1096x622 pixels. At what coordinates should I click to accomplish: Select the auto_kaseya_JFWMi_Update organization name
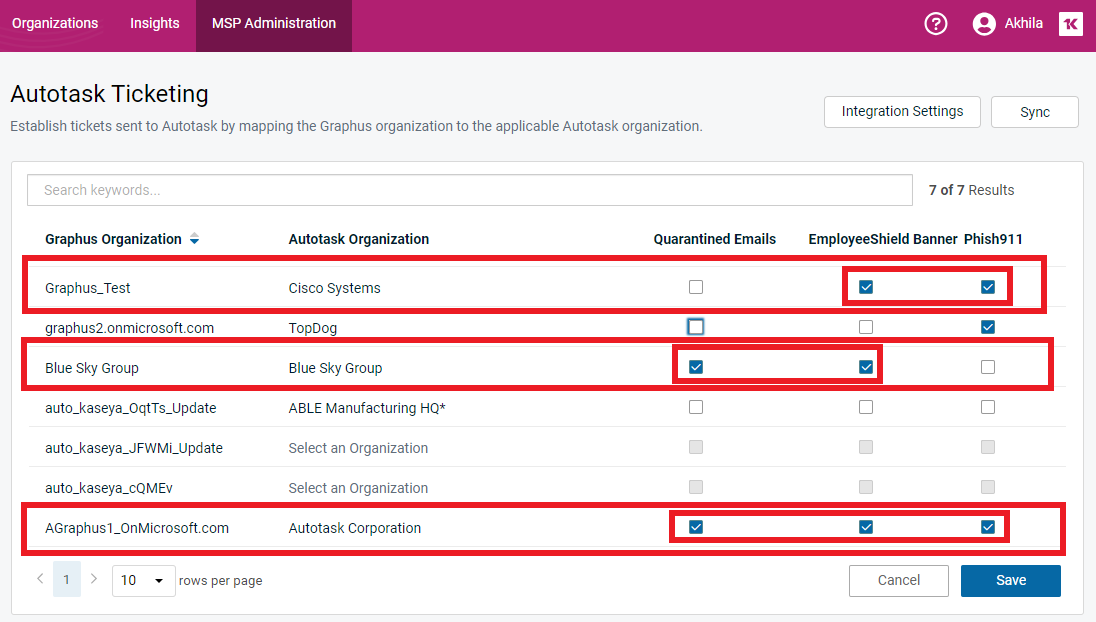[x=134, y=448]
